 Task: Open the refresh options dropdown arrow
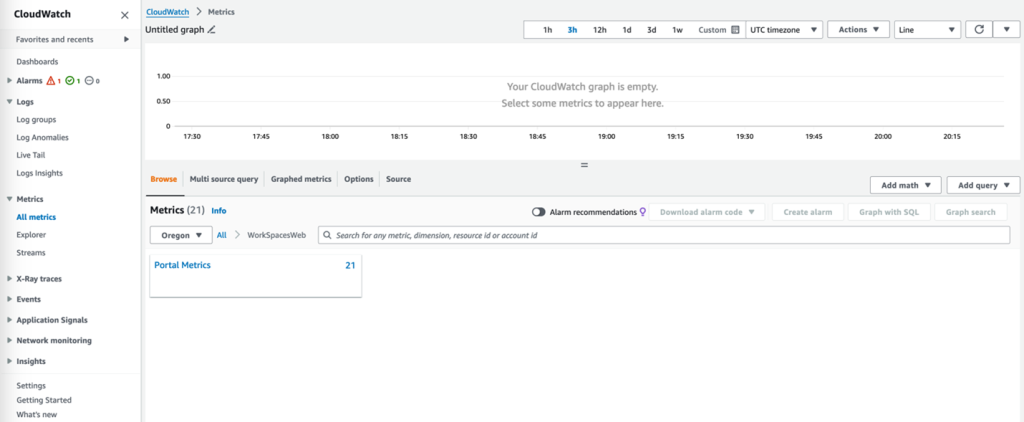pos(1006,29)
